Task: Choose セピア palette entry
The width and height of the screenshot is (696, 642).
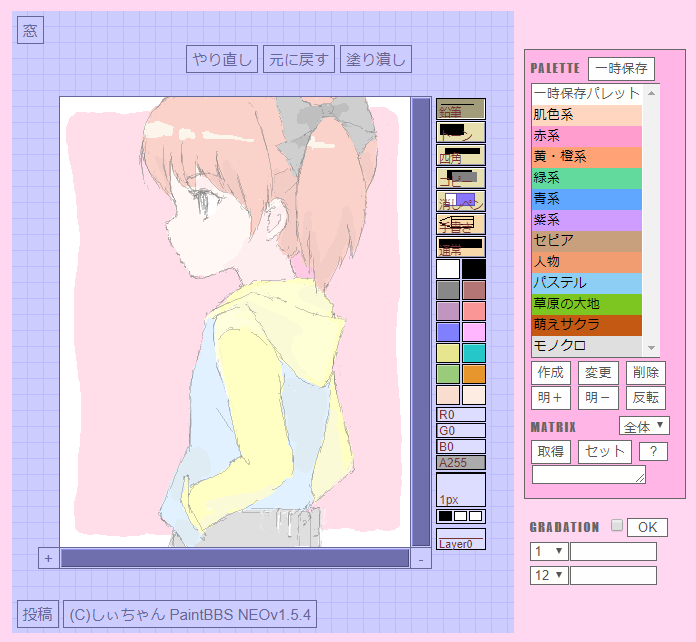Action: click(x=588, y=241)
